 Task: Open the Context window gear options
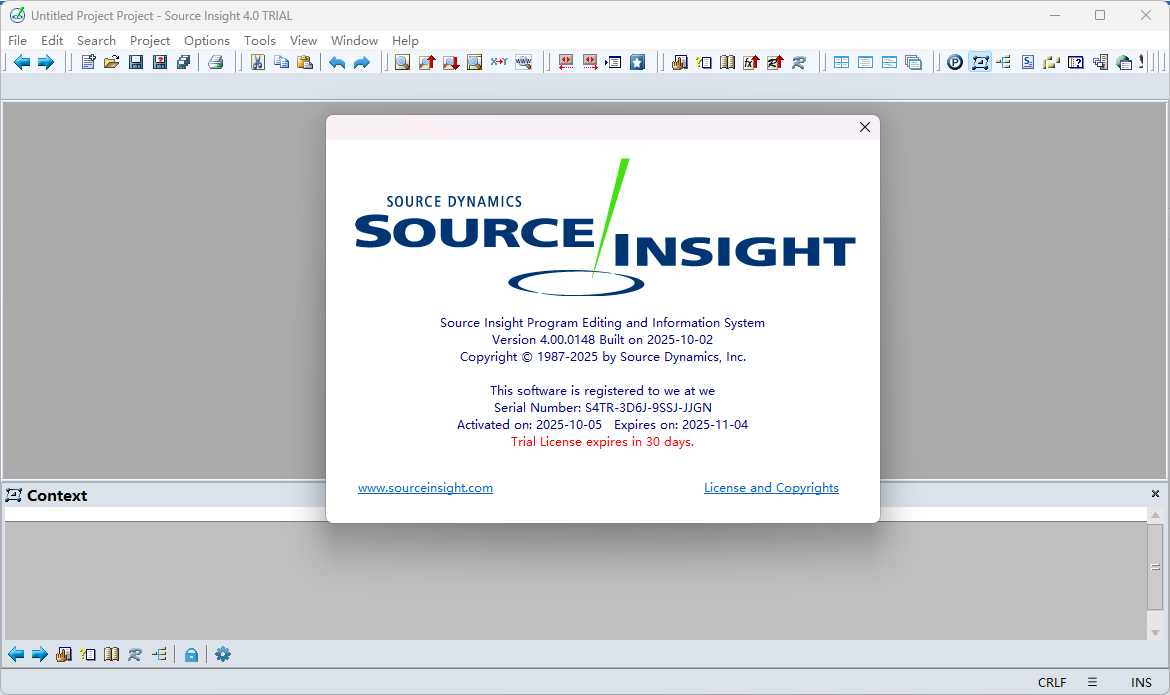coord(223,654)
